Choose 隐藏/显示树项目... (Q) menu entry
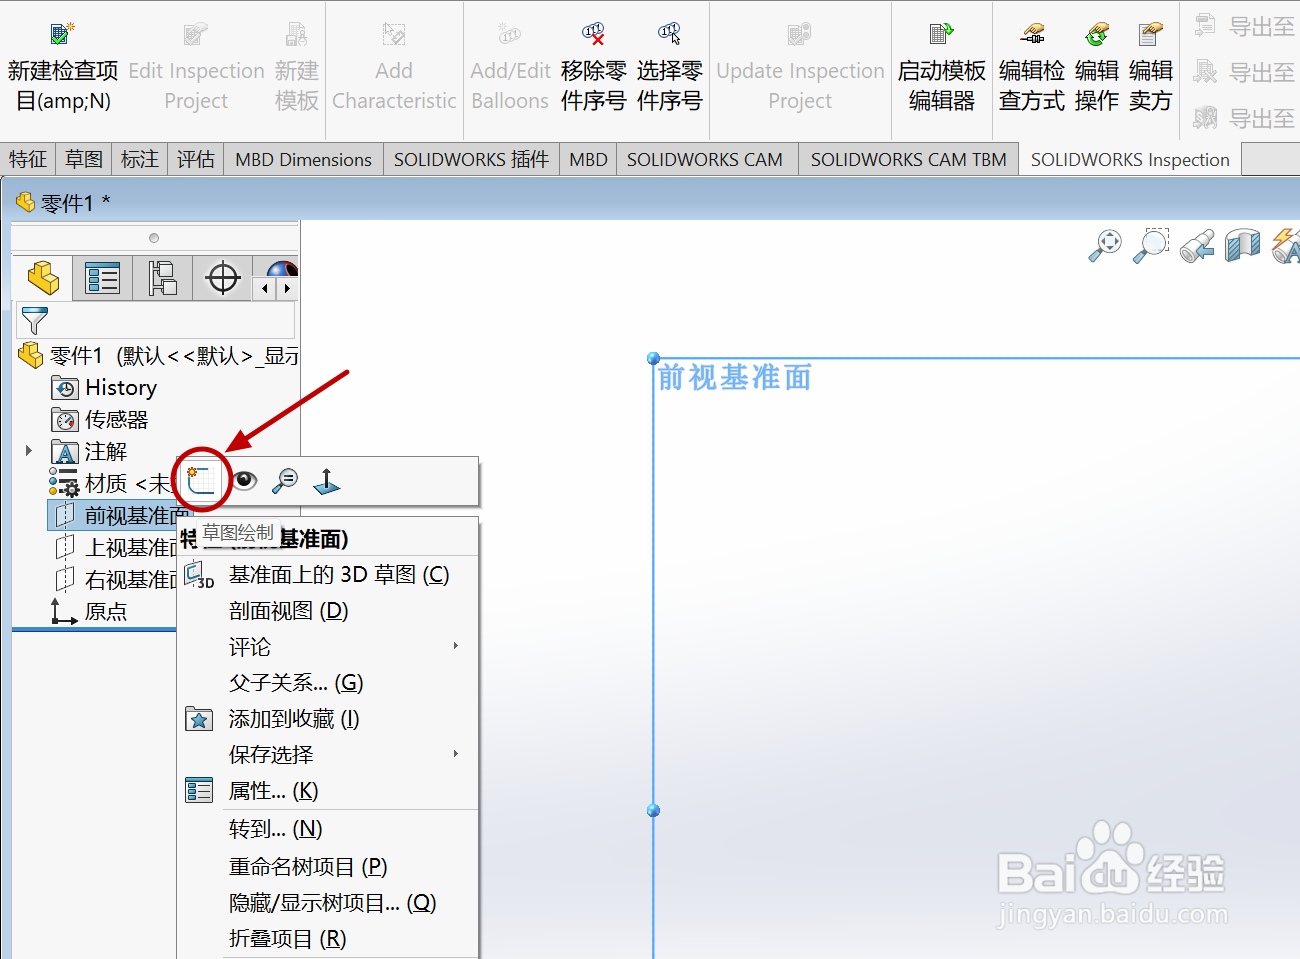 [328, 903]
